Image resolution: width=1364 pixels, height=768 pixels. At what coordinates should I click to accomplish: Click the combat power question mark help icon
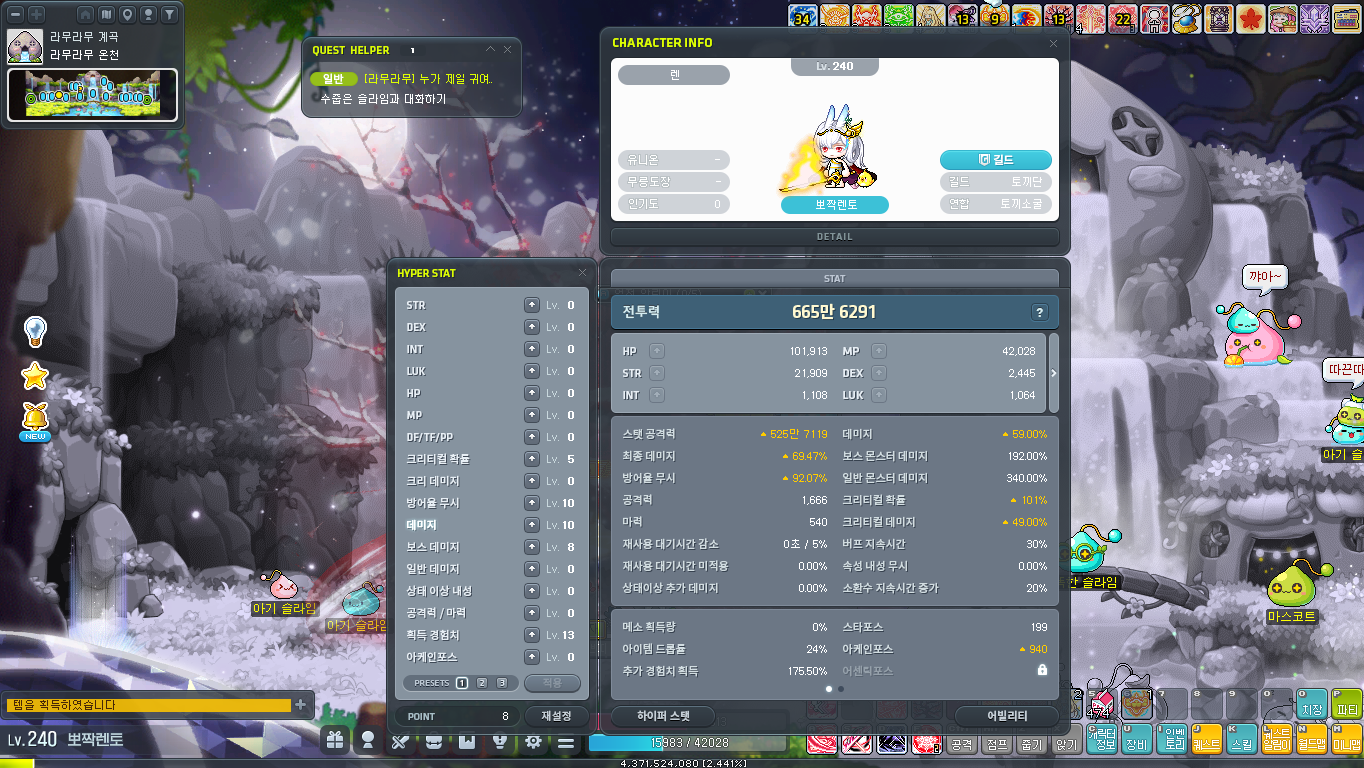[x=1040, y=312]
